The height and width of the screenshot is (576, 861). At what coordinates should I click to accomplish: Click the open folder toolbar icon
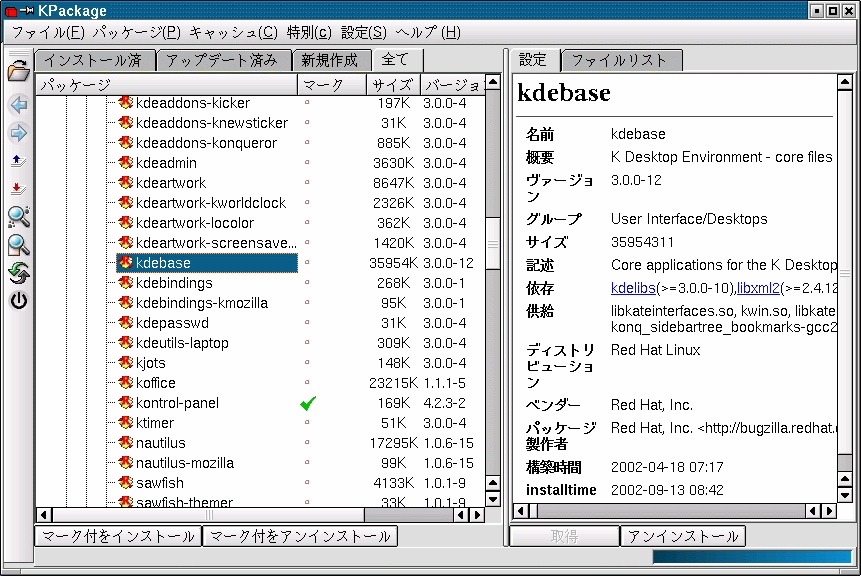point(18,71)
